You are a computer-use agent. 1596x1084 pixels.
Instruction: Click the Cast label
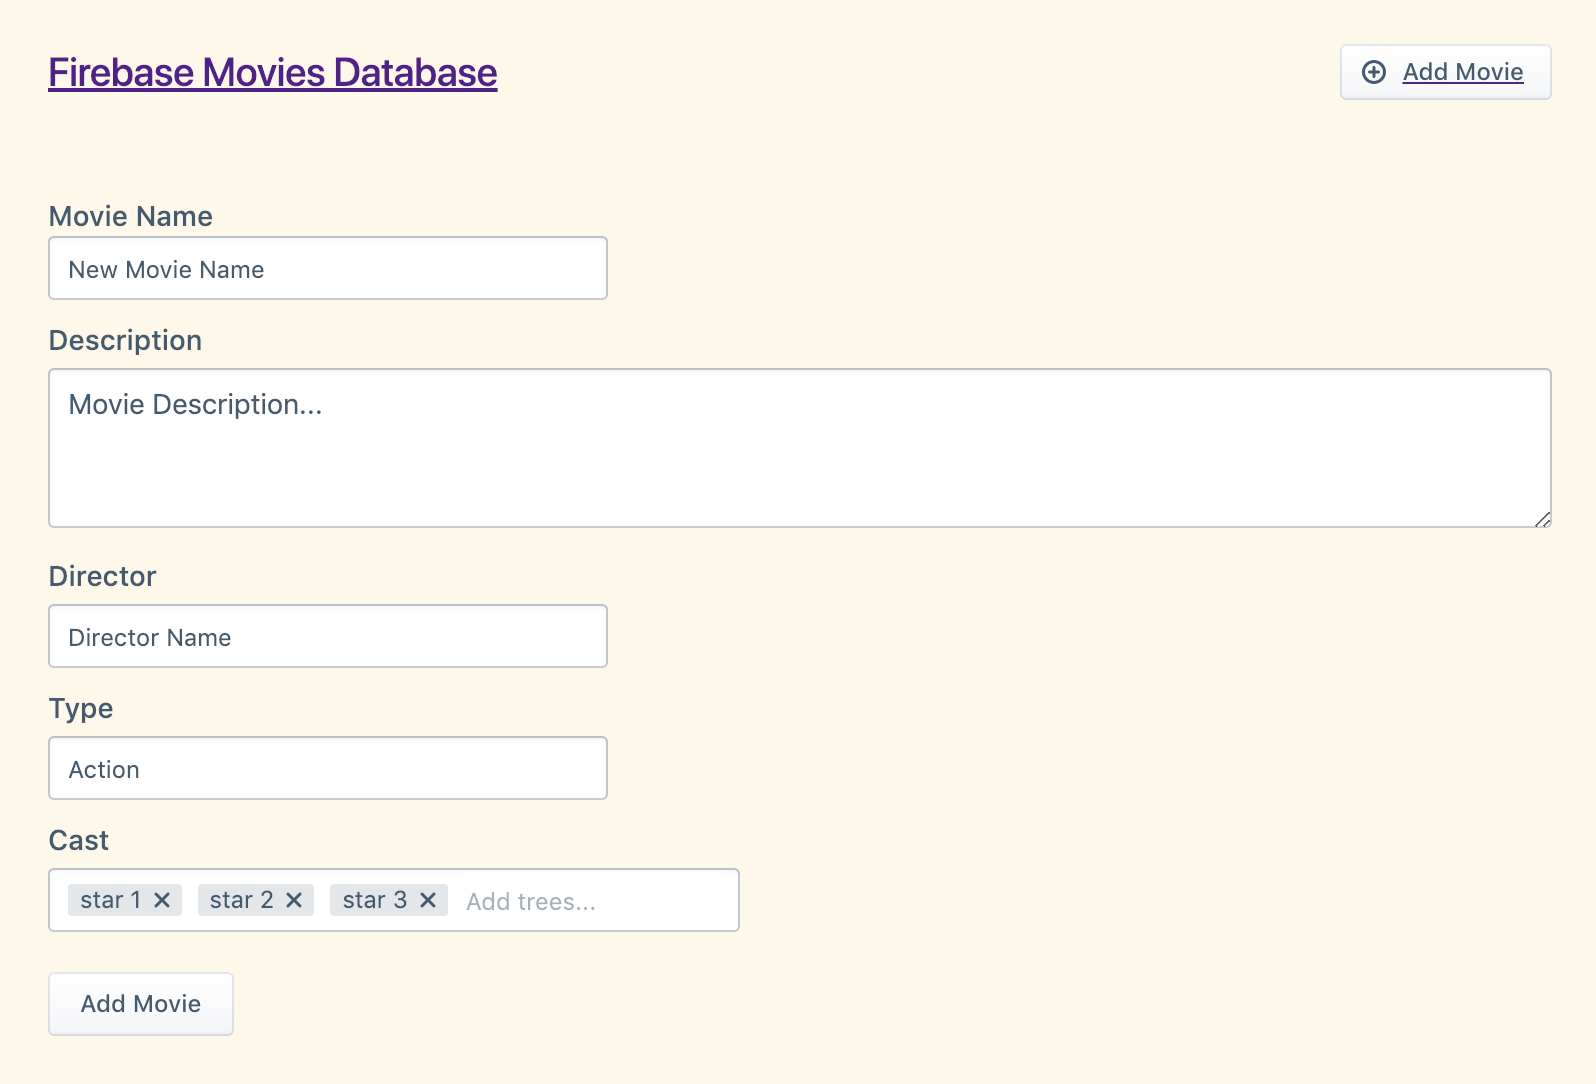tap(79, 840)
